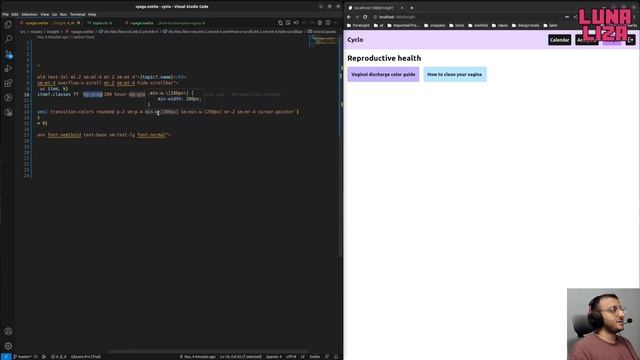The width and height of the screenshot is (640, 360).
Task: Click the Calendar button in Cyclo
Action: [560, 40]
